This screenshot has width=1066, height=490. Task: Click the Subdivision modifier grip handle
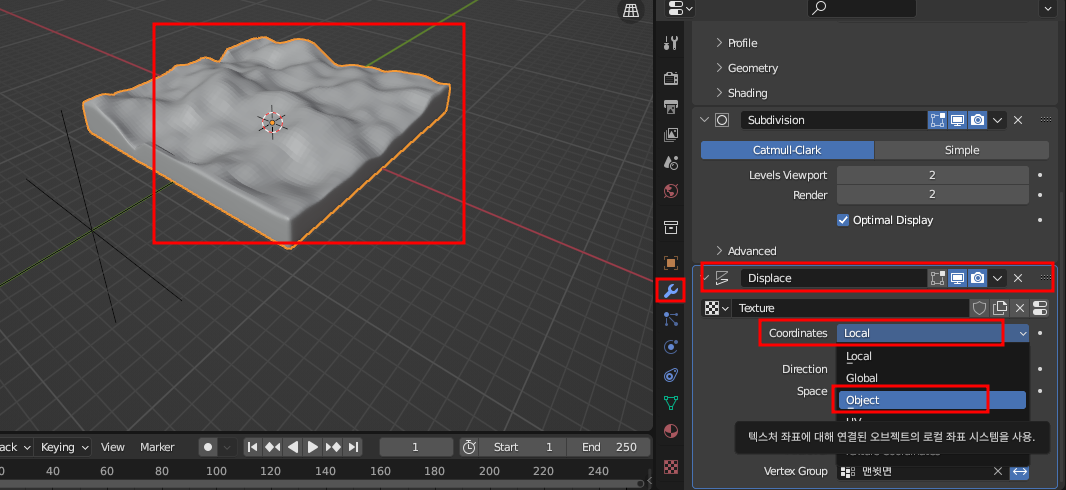click(x=1046, y=120)
